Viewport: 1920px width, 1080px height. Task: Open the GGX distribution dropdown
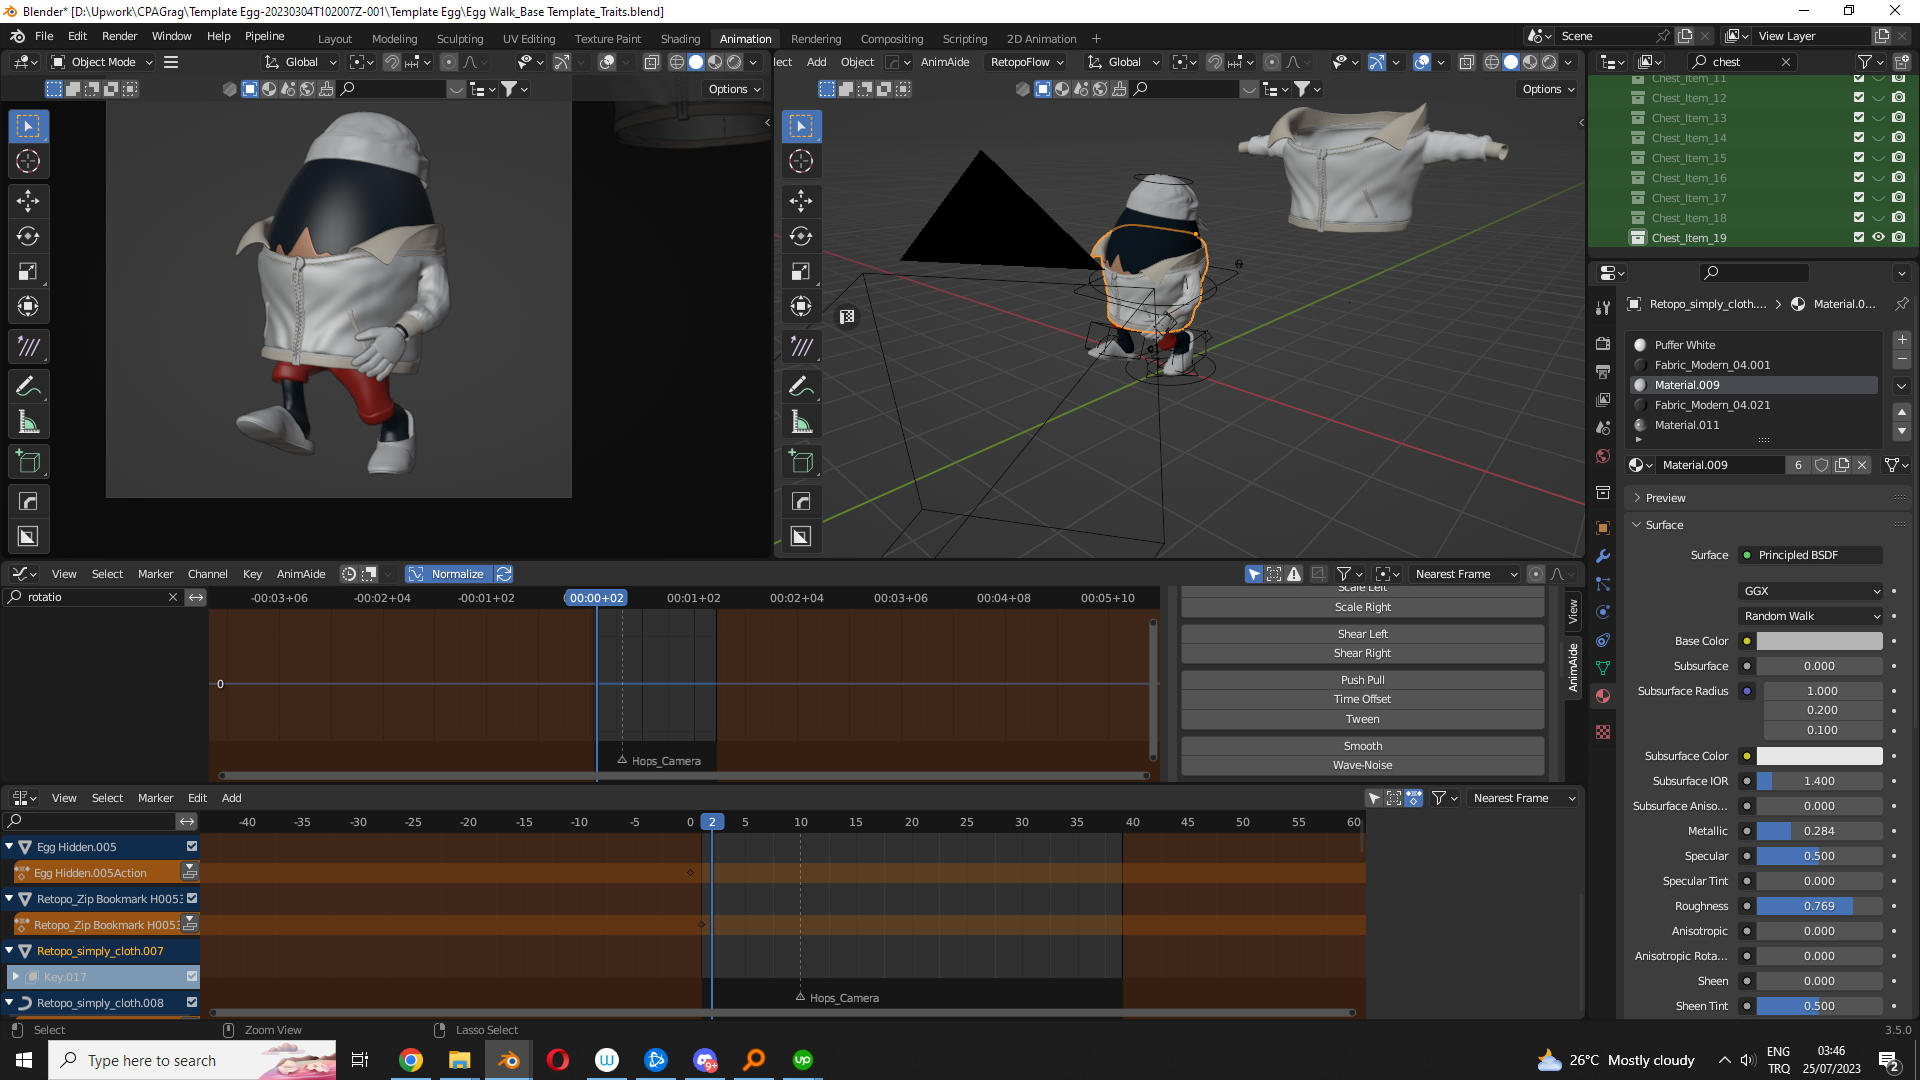click(1812, 591)
